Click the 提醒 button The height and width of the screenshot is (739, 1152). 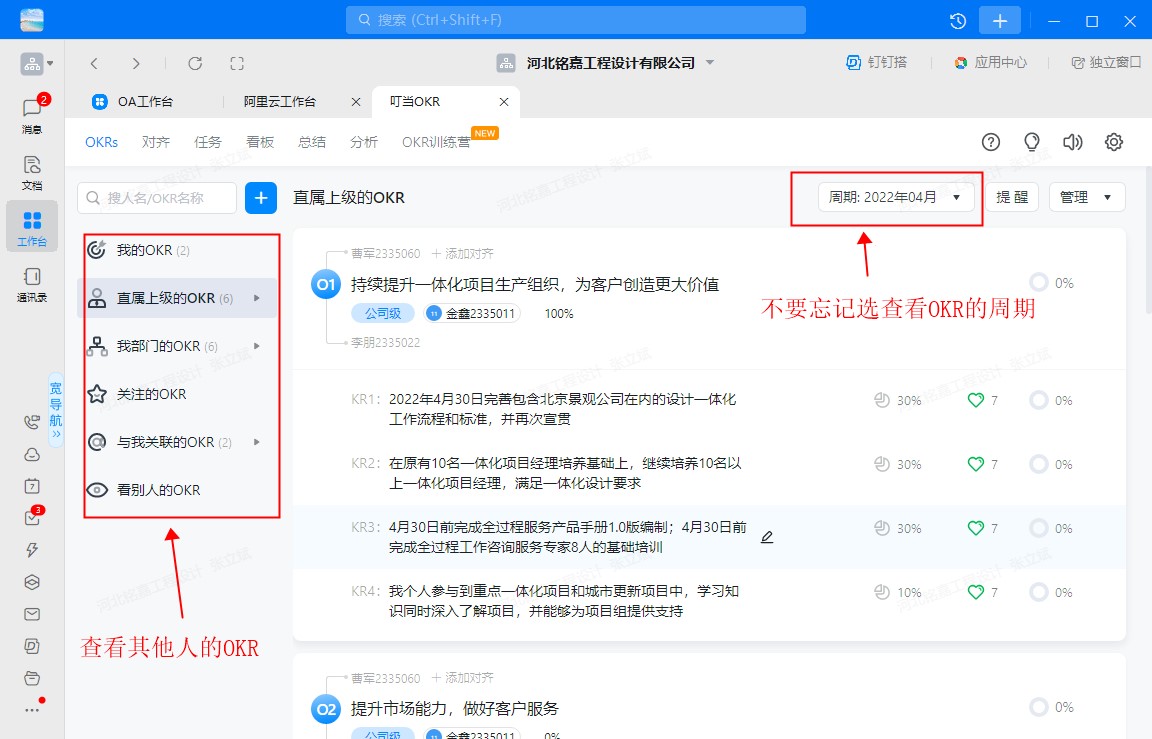(1012, 198)
